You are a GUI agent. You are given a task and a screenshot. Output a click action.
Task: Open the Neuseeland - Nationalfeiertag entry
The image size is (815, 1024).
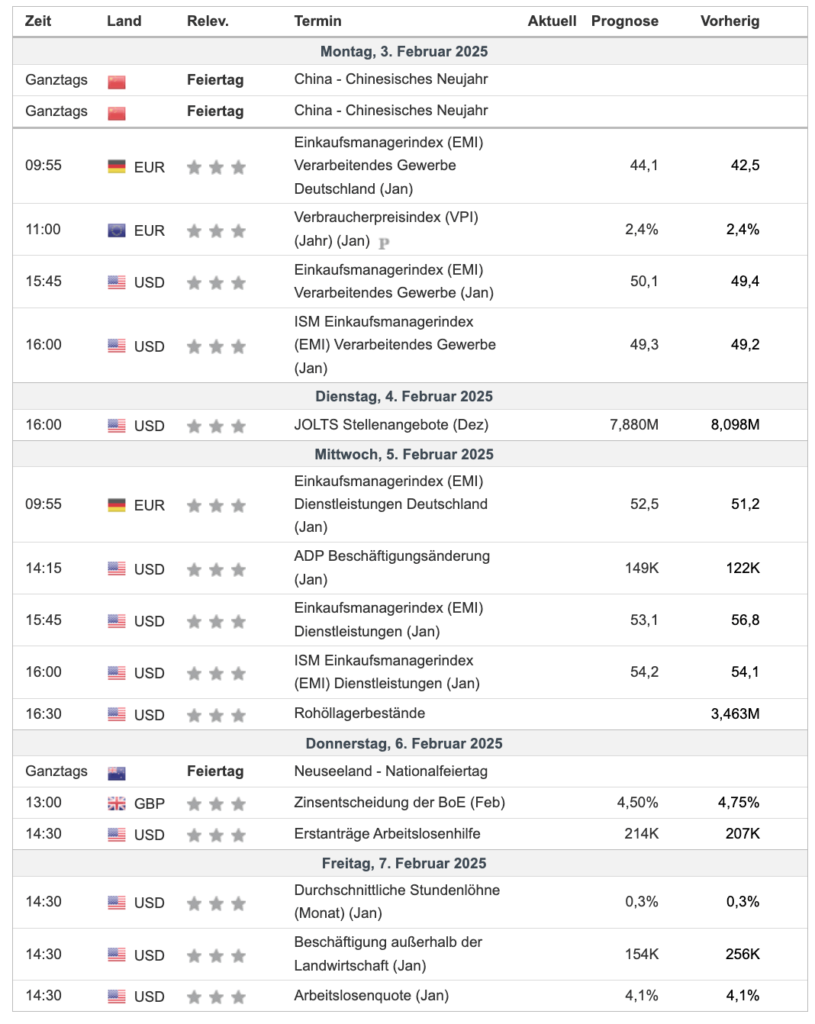391,772
